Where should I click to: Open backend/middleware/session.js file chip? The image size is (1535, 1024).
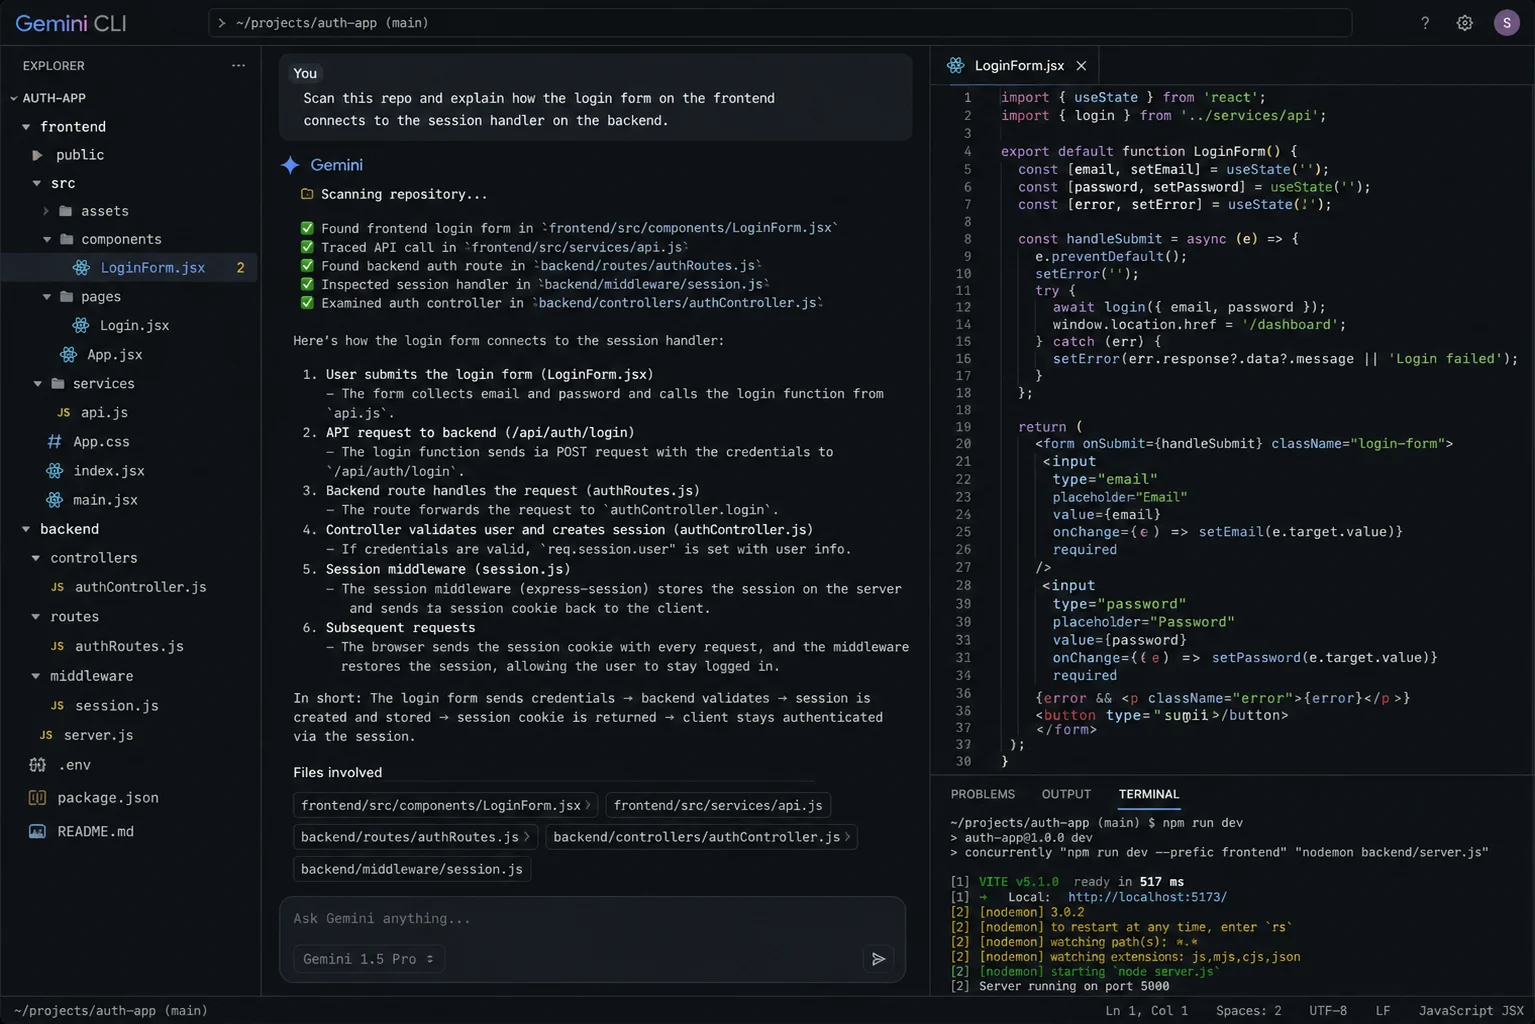pos(412,869)
